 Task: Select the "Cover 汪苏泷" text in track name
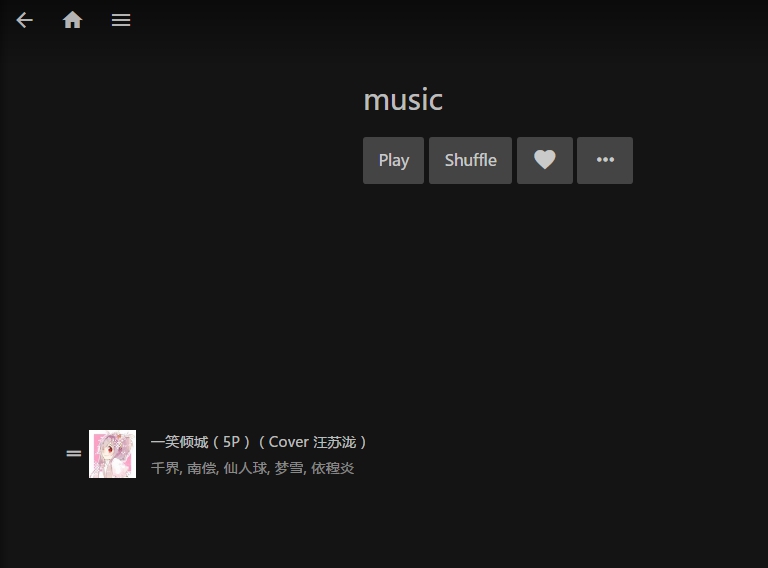pyautogui.click(x=312, y=442)
